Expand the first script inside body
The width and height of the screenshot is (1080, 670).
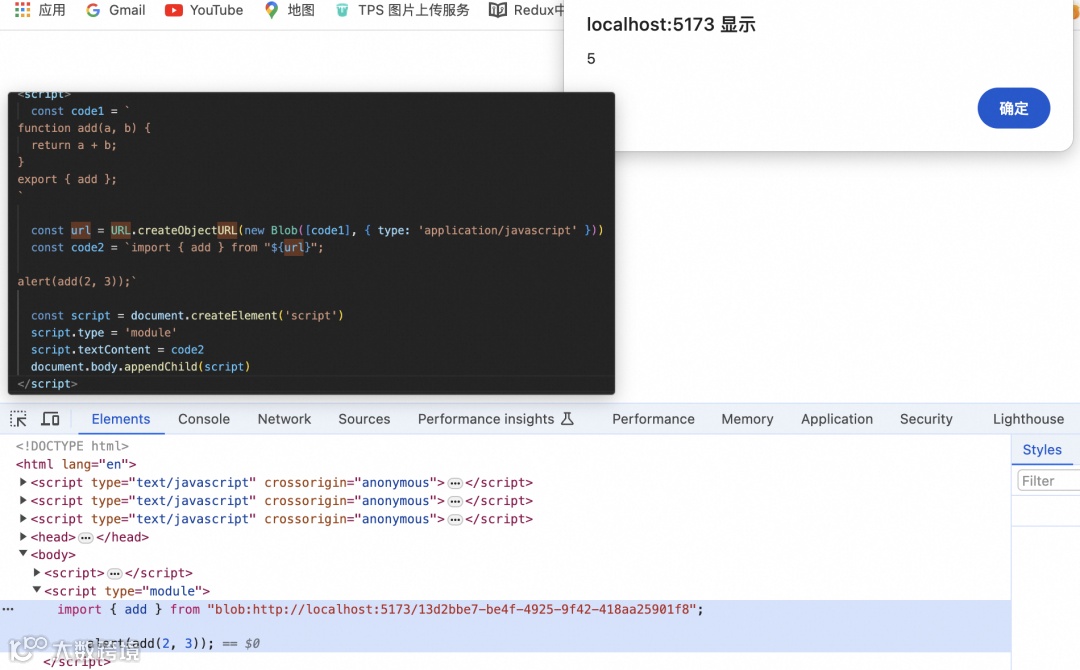click(x=37, y=572)
